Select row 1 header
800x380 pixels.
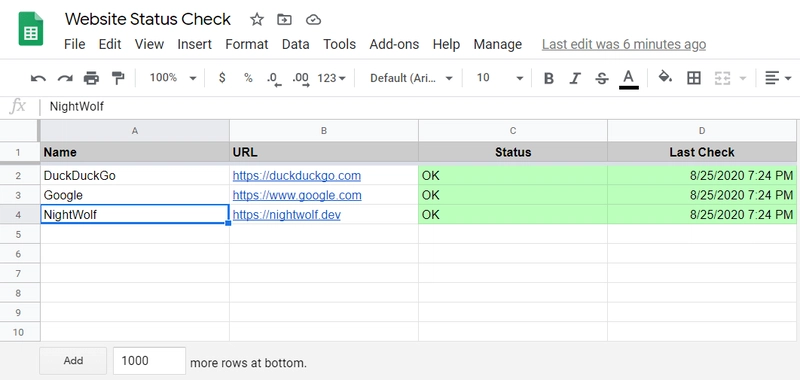coord(19,152)
